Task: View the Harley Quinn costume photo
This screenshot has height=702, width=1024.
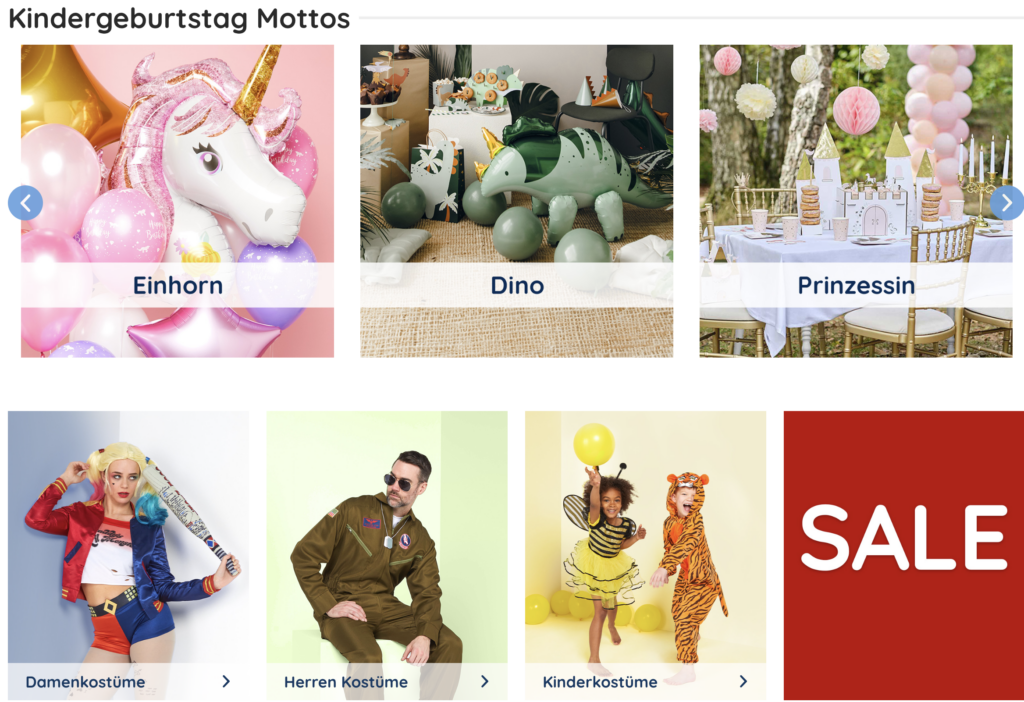Action: coord(128,537)
